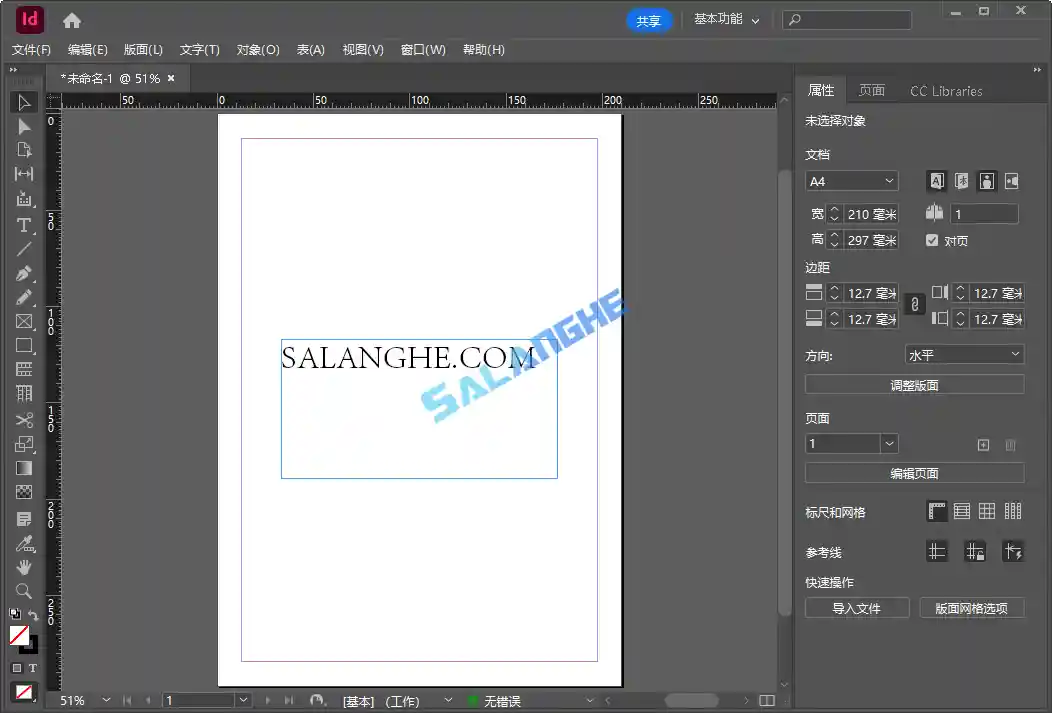Select the Hand tool

[x=24, y=567]
